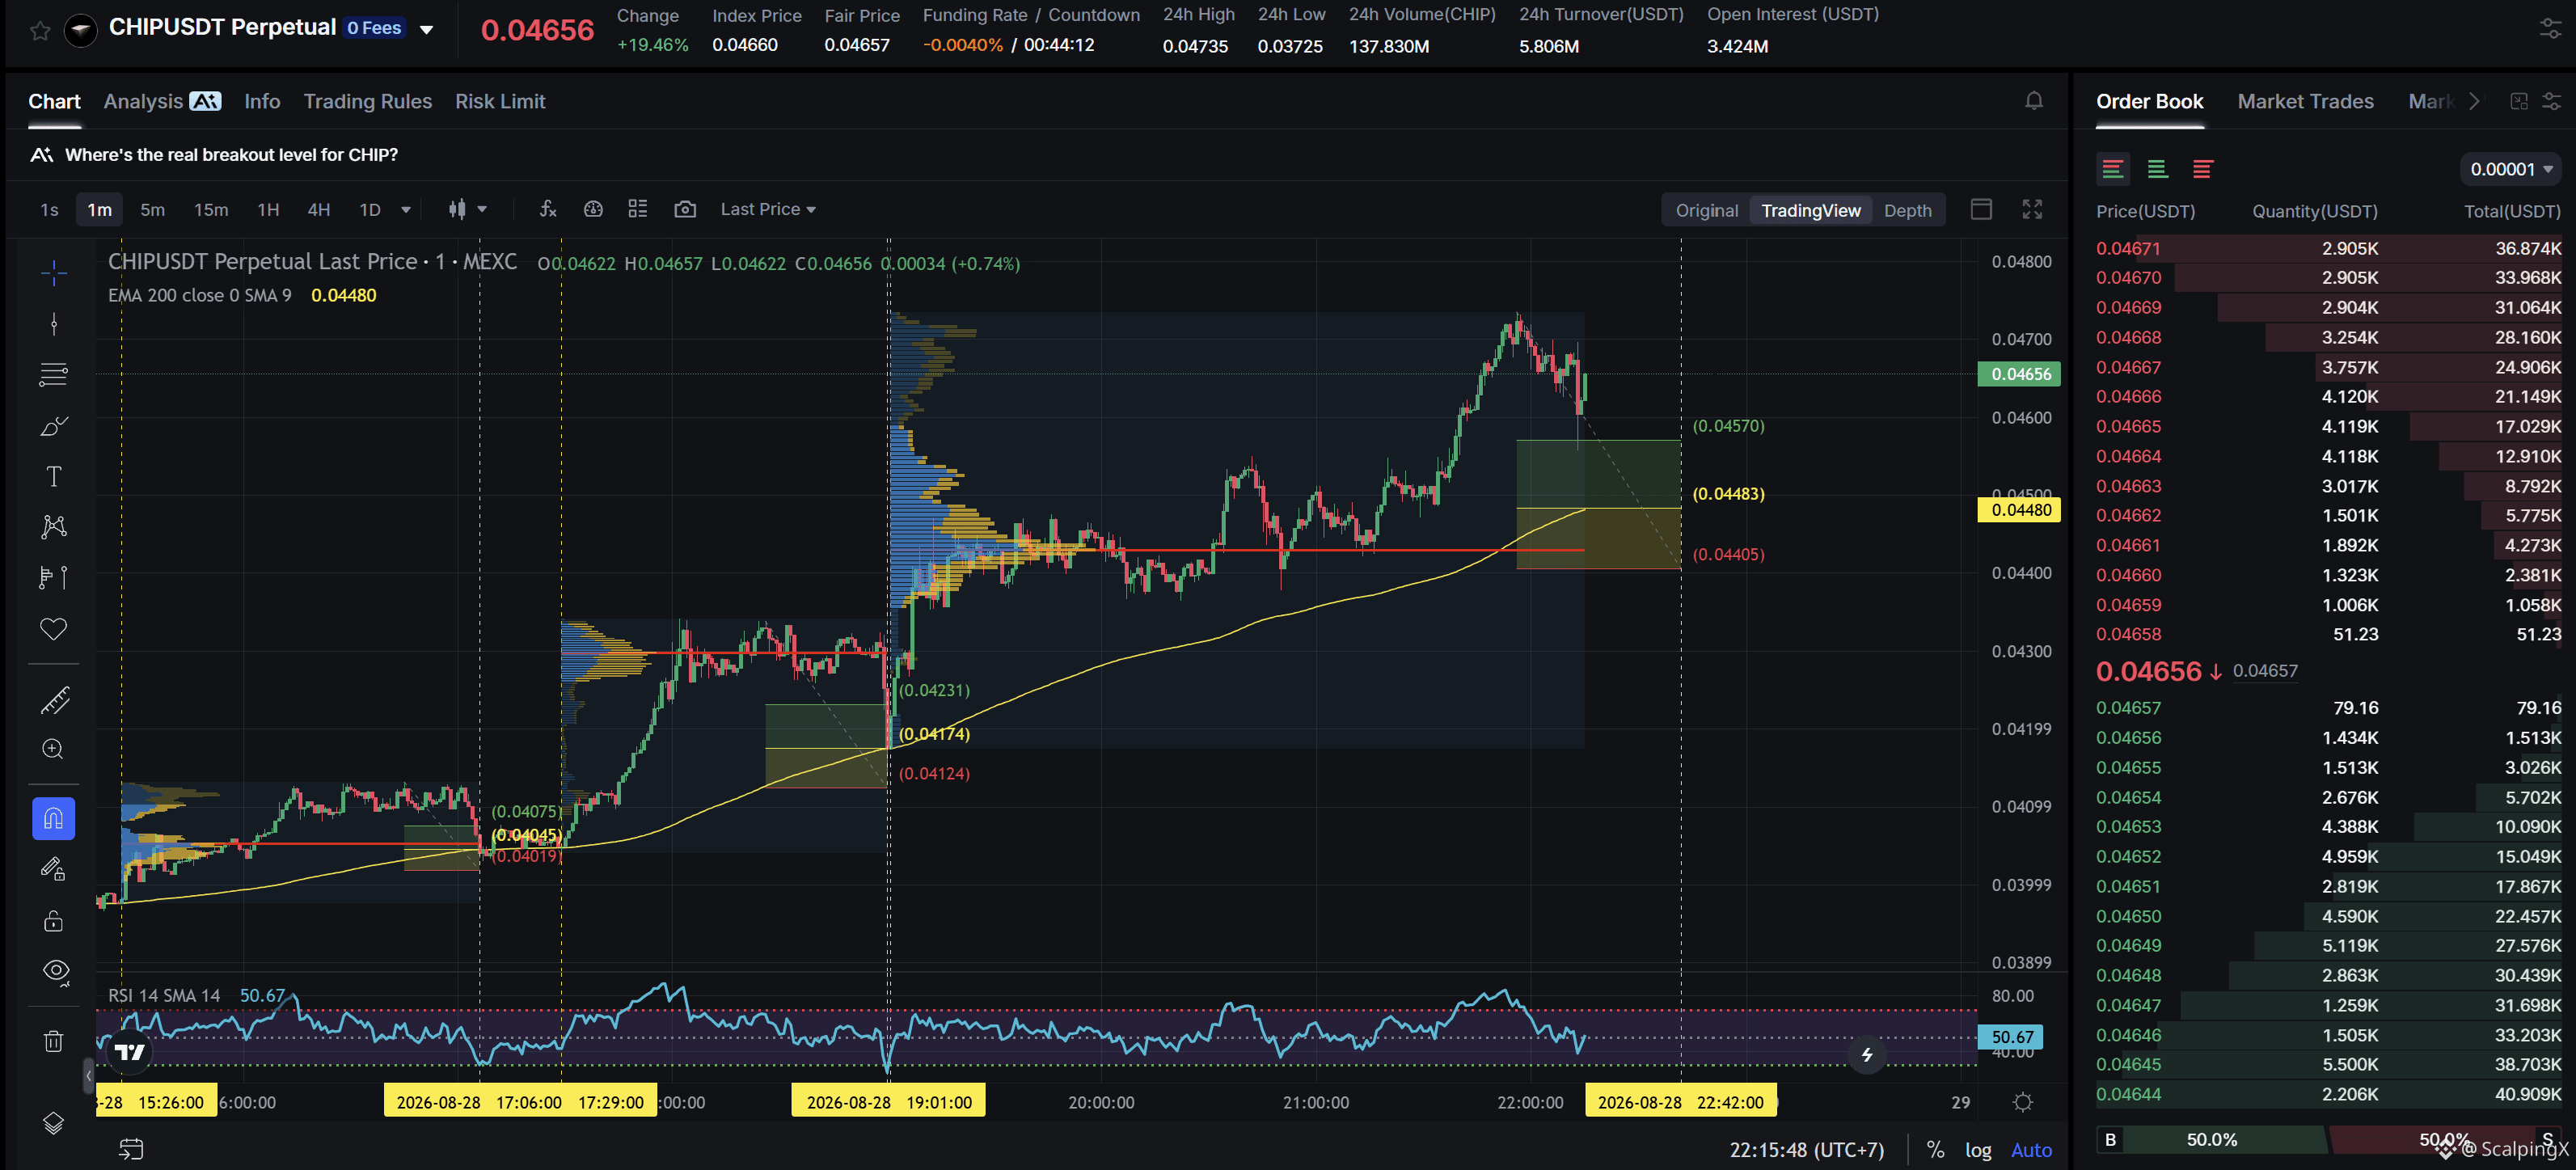Select the 4H timeframe
Viewport: 2576px width, 1170px height.
(x=318, y=209)
